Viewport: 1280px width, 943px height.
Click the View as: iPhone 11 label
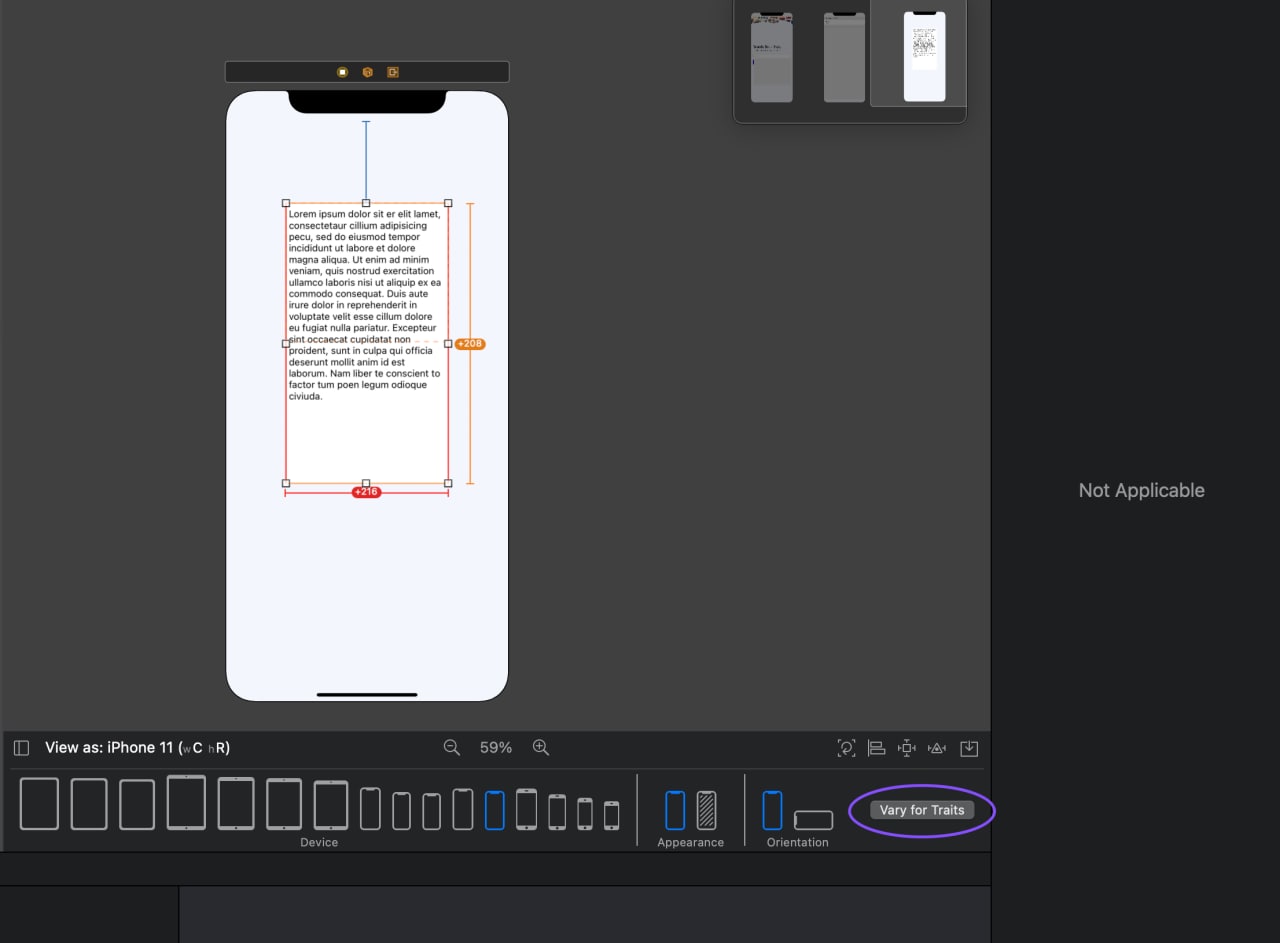pos(137,748)
